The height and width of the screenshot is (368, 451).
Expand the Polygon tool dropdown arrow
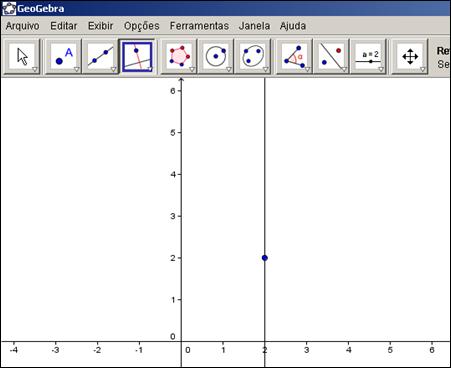(192, 69)
